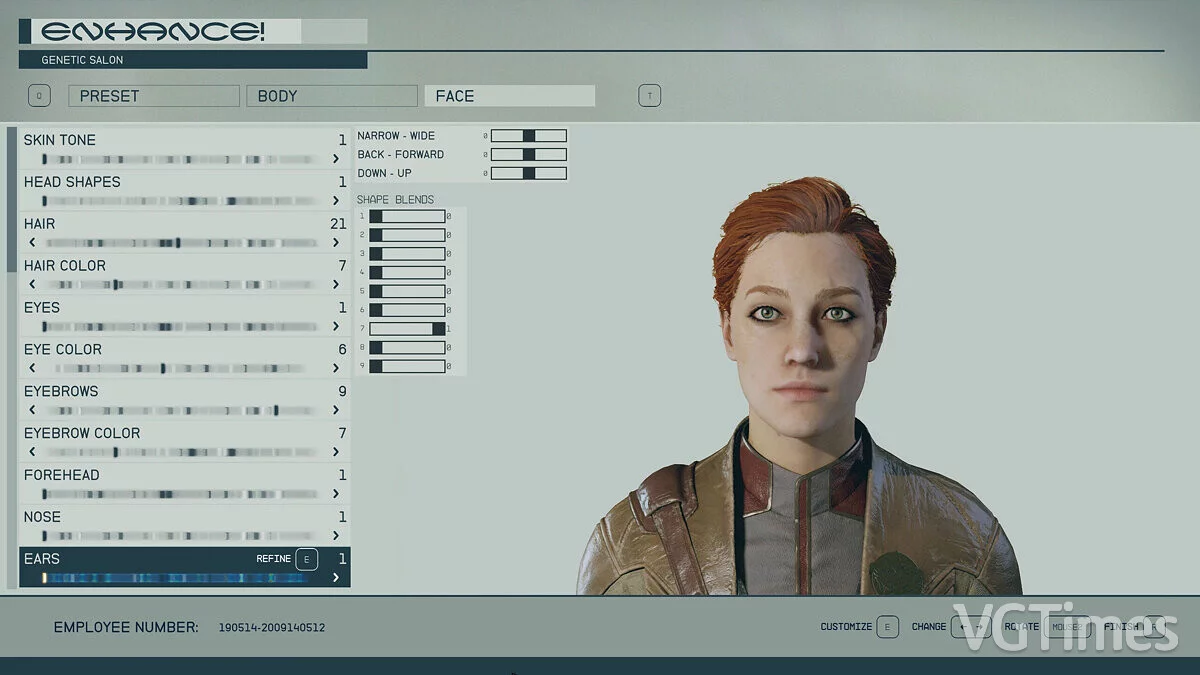Click the right arrow on Skin Tone
Screen dimensions: 1200x675
[336, 159]
